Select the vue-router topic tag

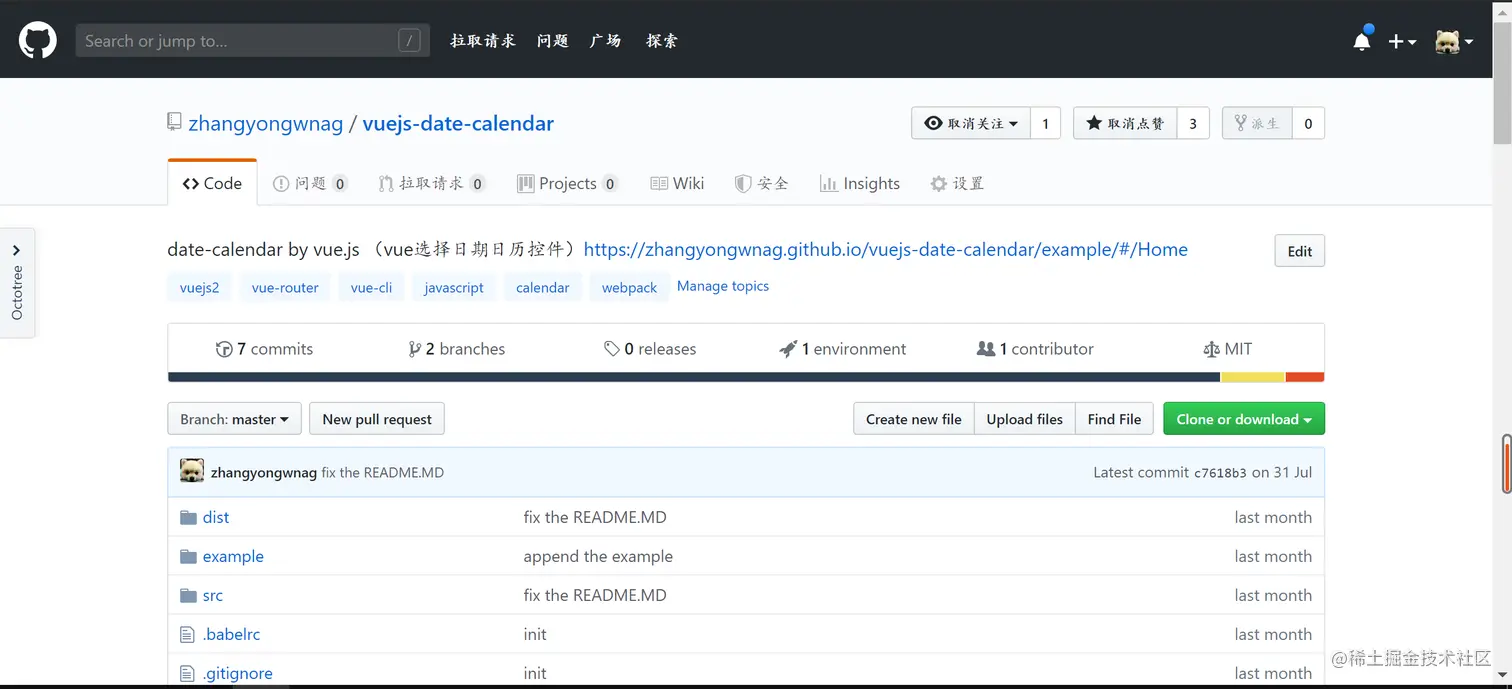point(285,287)
